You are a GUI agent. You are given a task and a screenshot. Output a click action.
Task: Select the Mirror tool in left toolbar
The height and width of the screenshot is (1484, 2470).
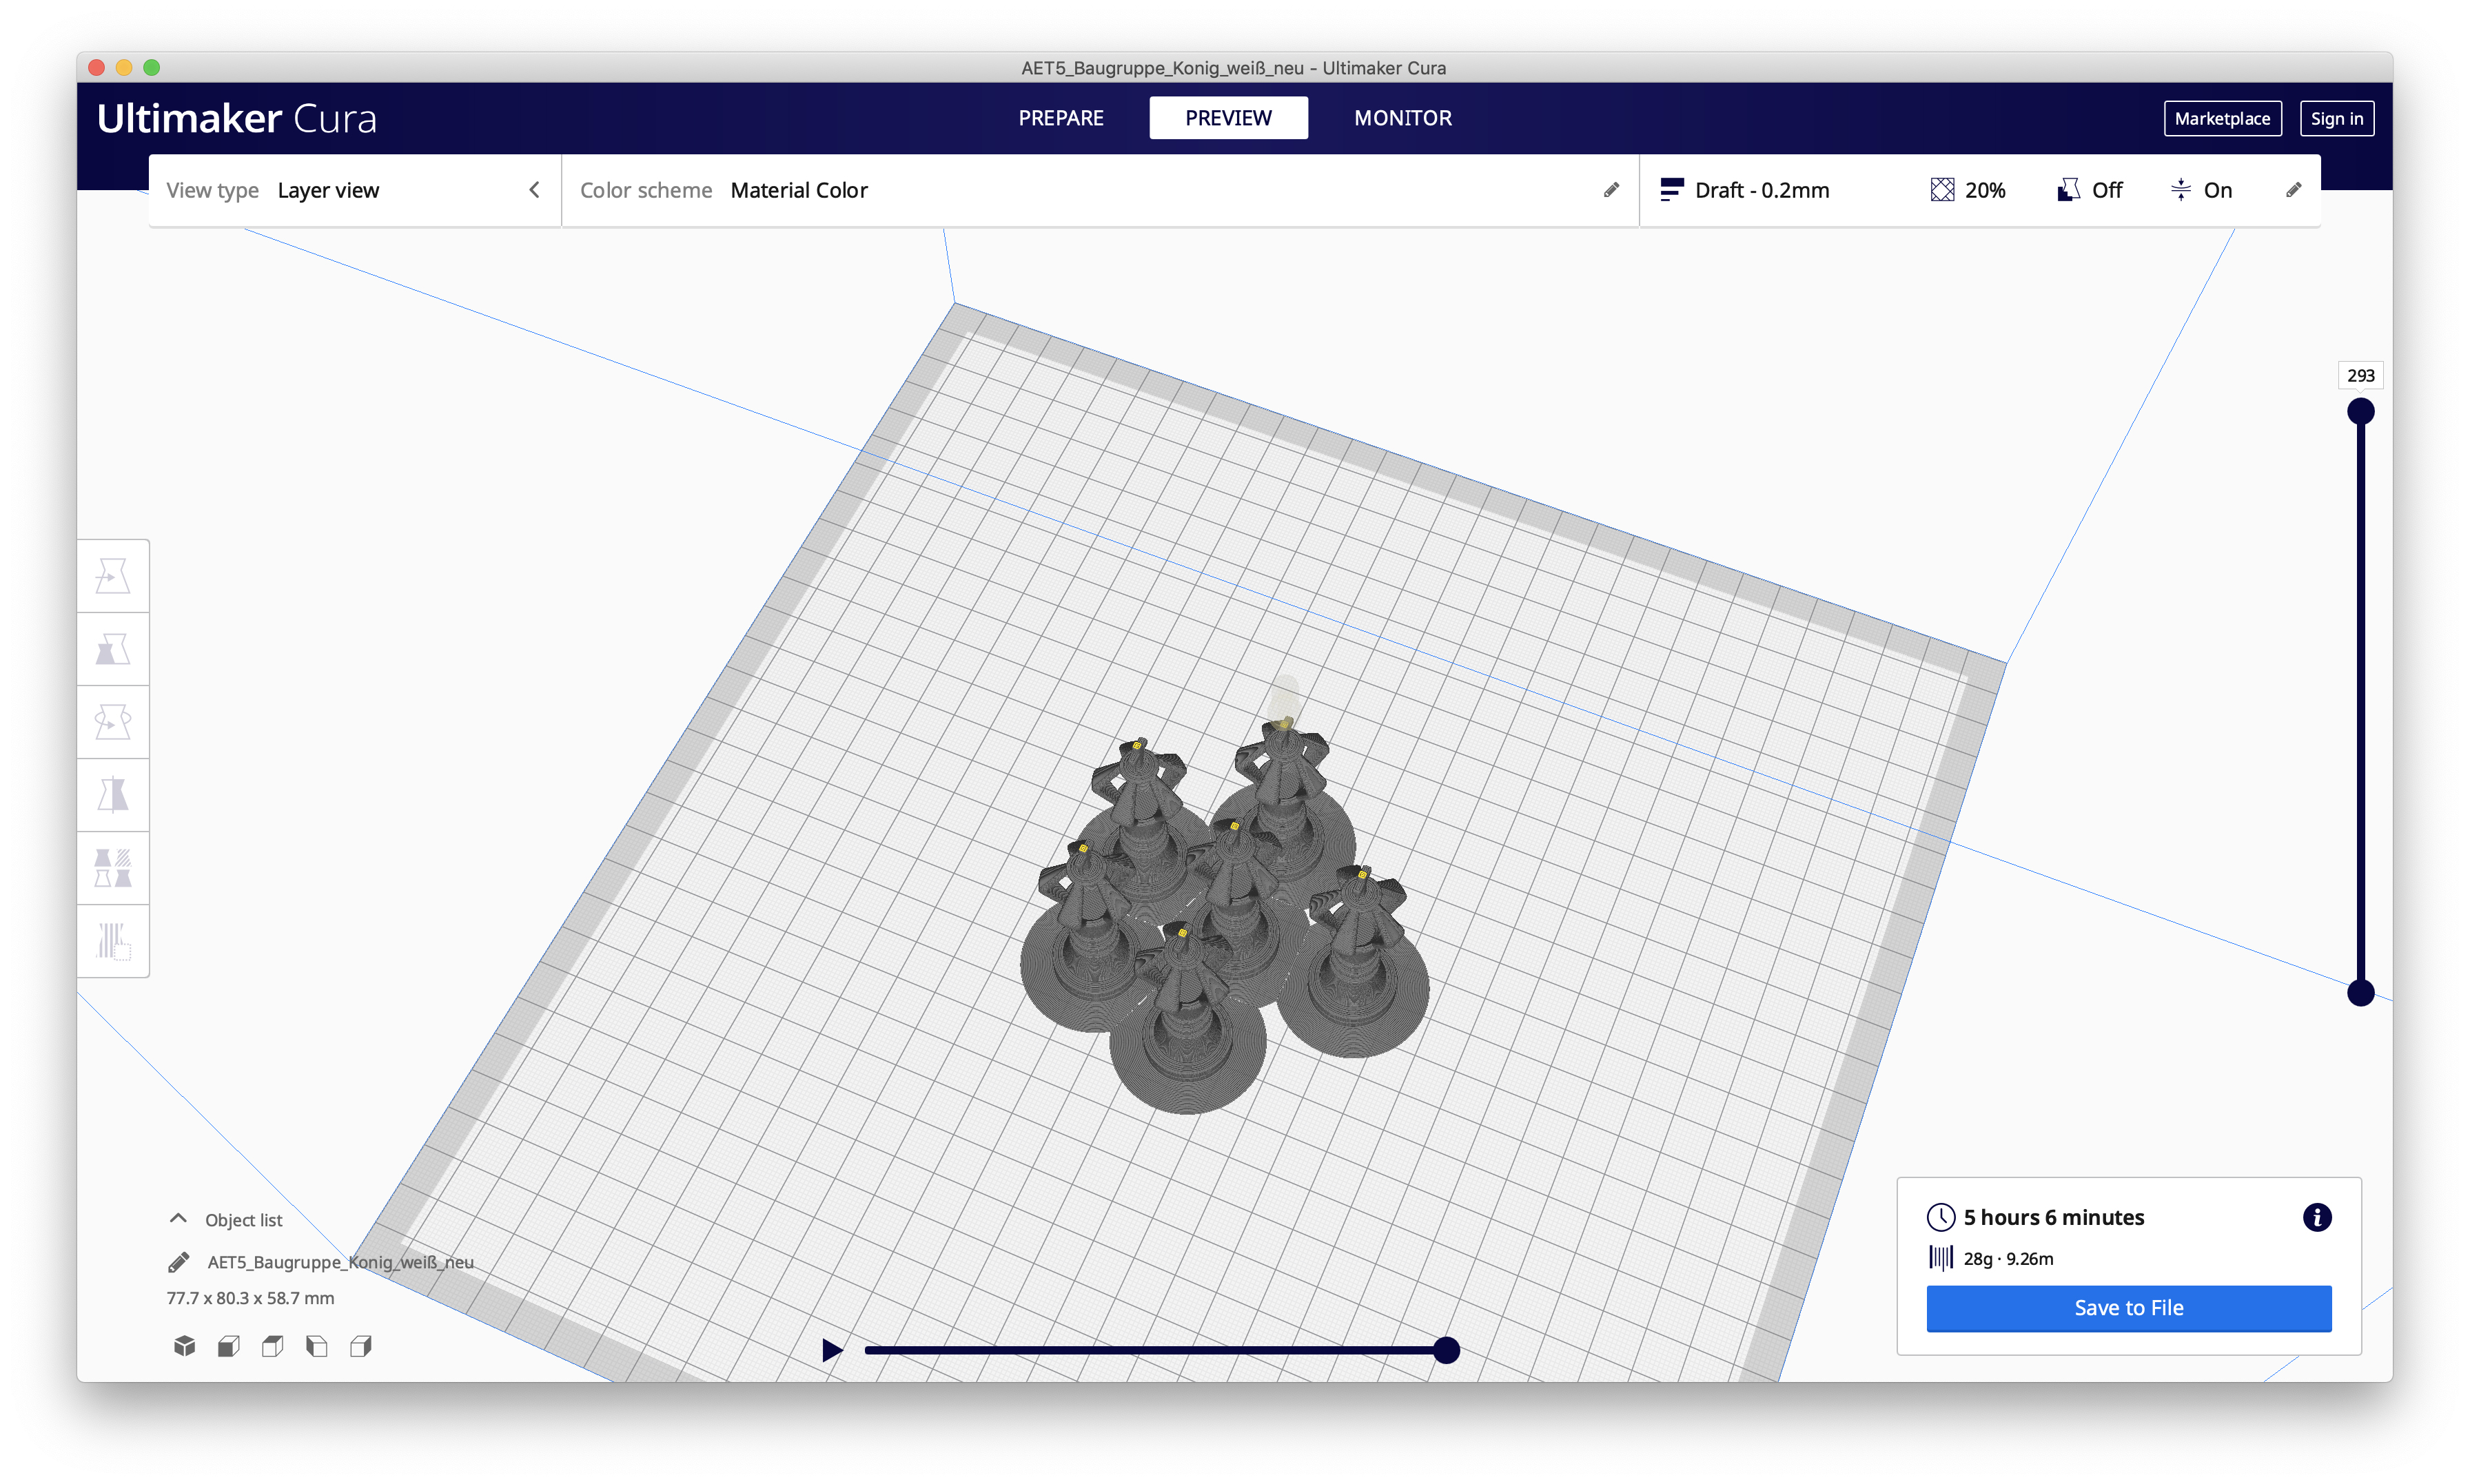pyautogui.click(x=113, y=795)
